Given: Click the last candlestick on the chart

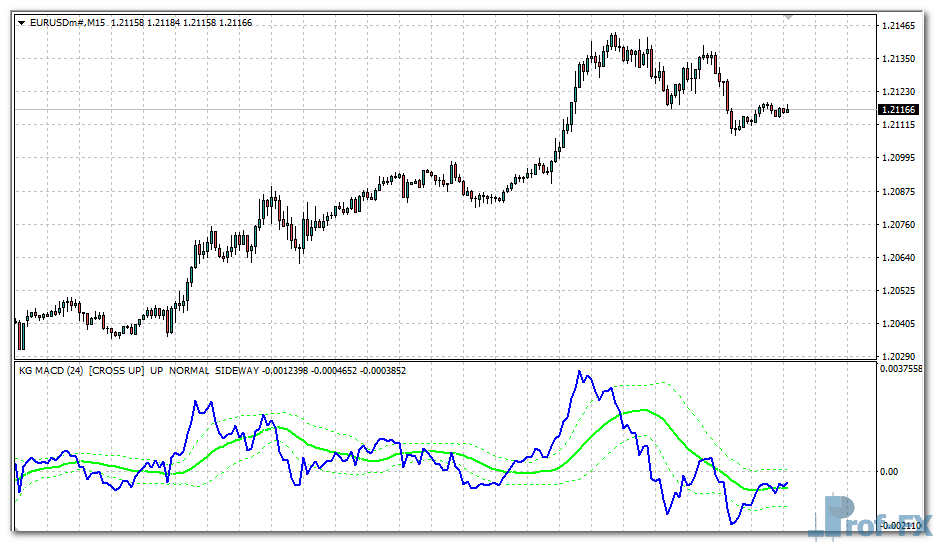Looking at the screenshot, I should (788, 109).
